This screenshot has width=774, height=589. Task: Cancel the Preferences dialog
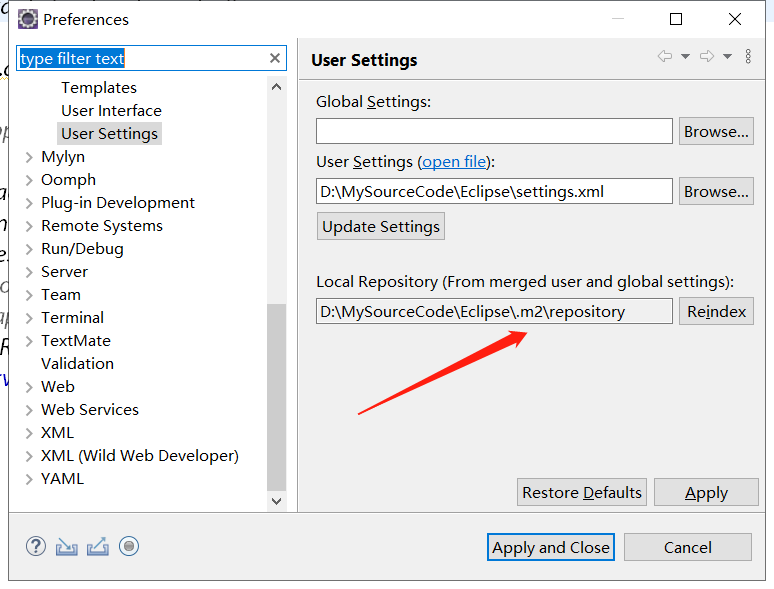[x=688, y=547]
